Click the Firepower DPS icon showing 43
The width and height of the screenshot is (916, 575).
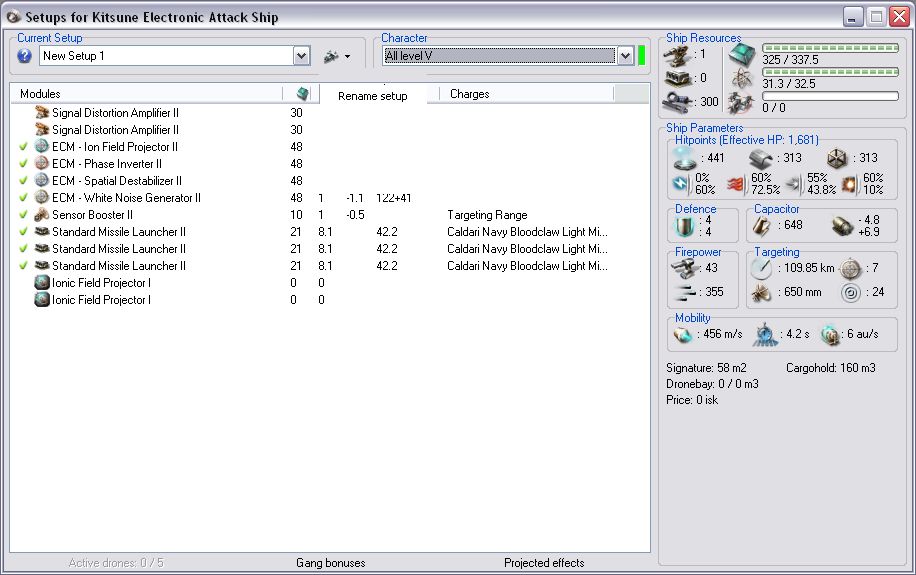point(685,268)
